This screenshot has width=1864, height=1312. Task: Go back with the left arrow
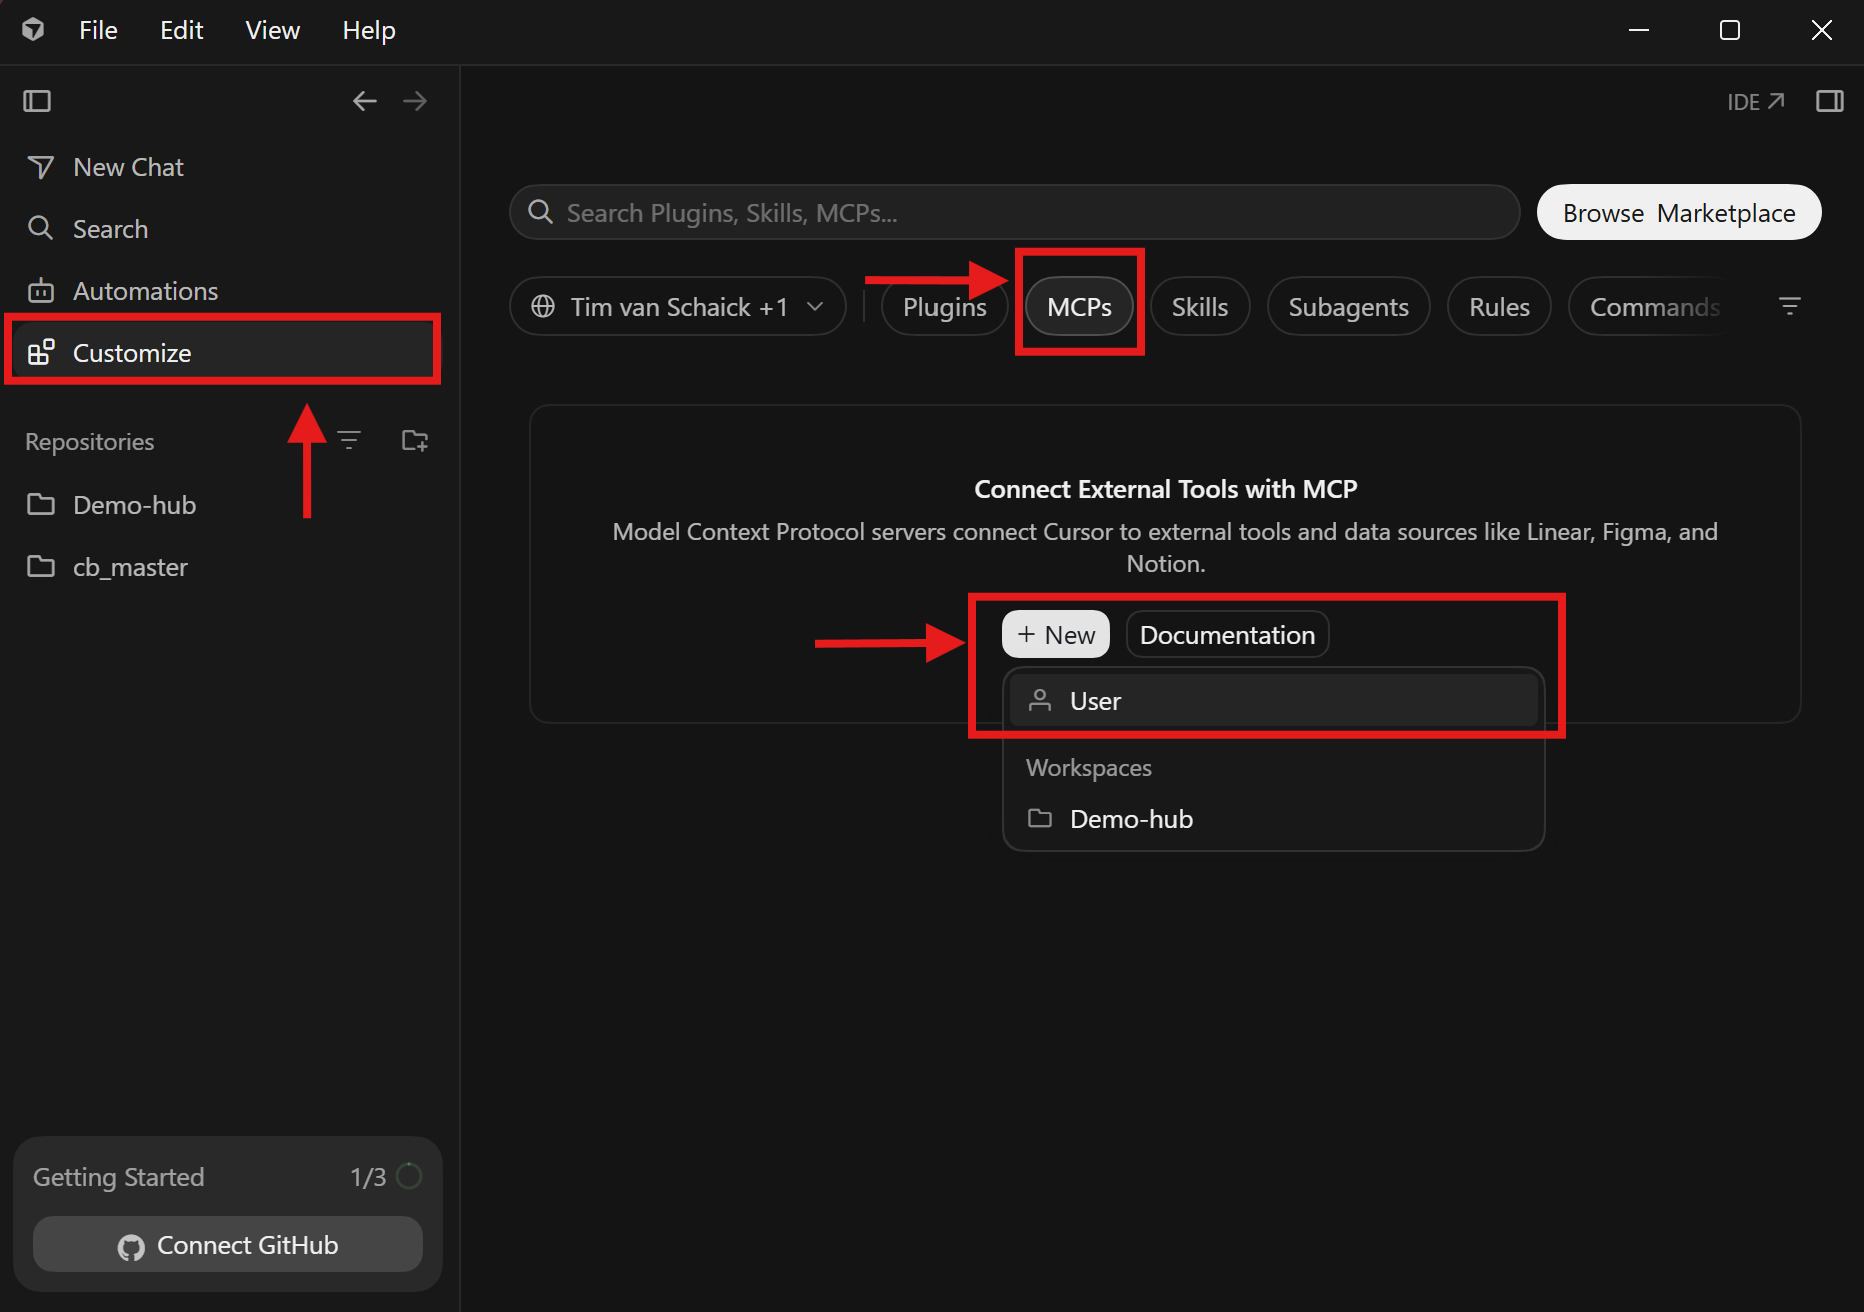point(365,101)
